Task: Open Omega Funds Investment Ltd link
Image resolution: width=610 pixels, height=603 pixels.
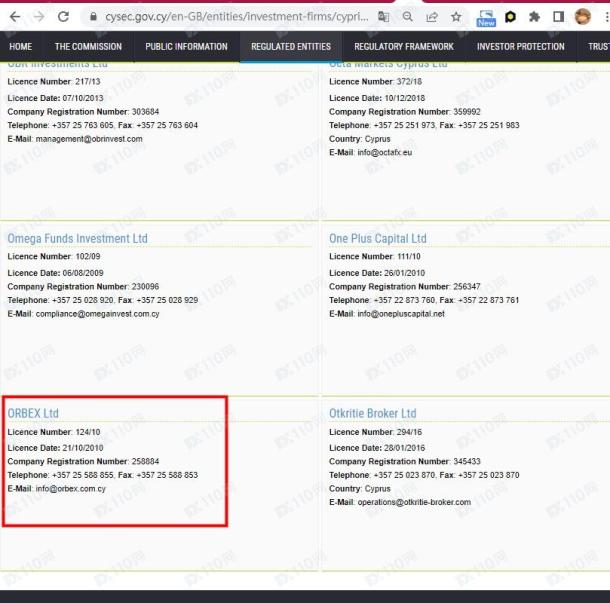Action: click(77, 238)
